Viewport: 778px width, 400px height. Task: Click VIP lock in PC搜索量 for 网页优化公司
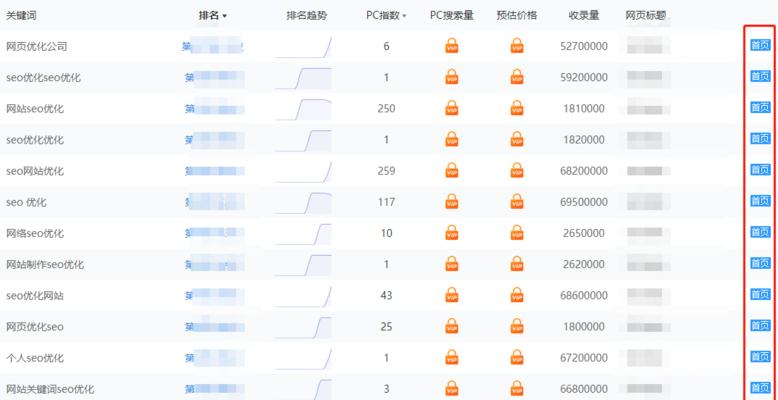[452, 46]
